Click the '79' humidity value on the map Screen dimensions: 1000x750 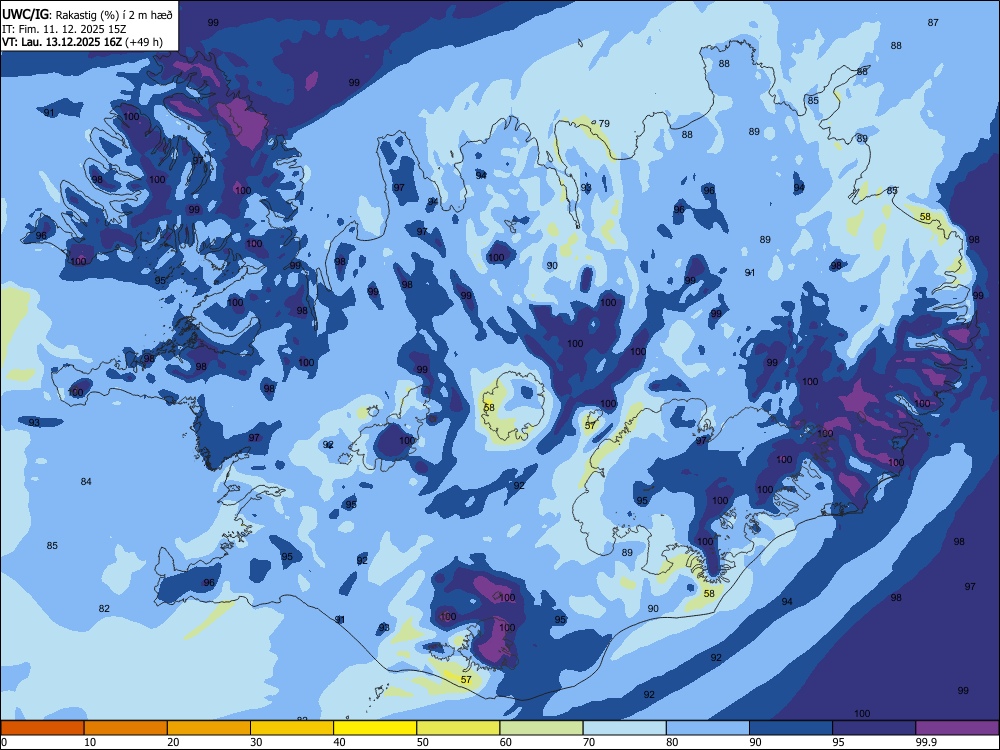pos(604,124)
